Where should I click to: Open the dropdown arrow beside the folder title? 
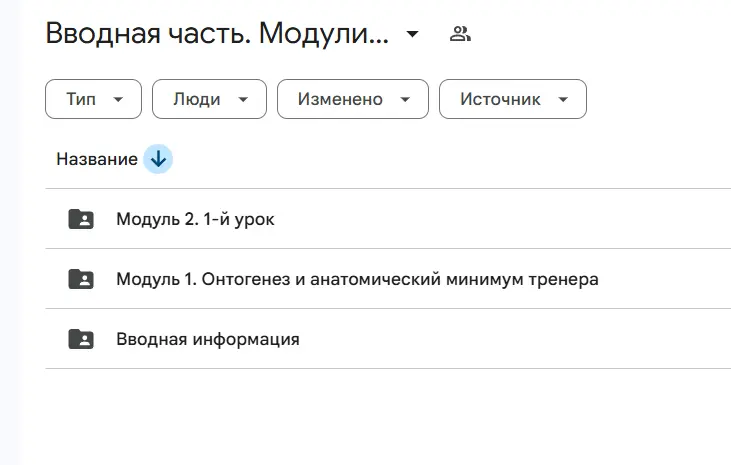pyautogui.click(x=412, y=35)
